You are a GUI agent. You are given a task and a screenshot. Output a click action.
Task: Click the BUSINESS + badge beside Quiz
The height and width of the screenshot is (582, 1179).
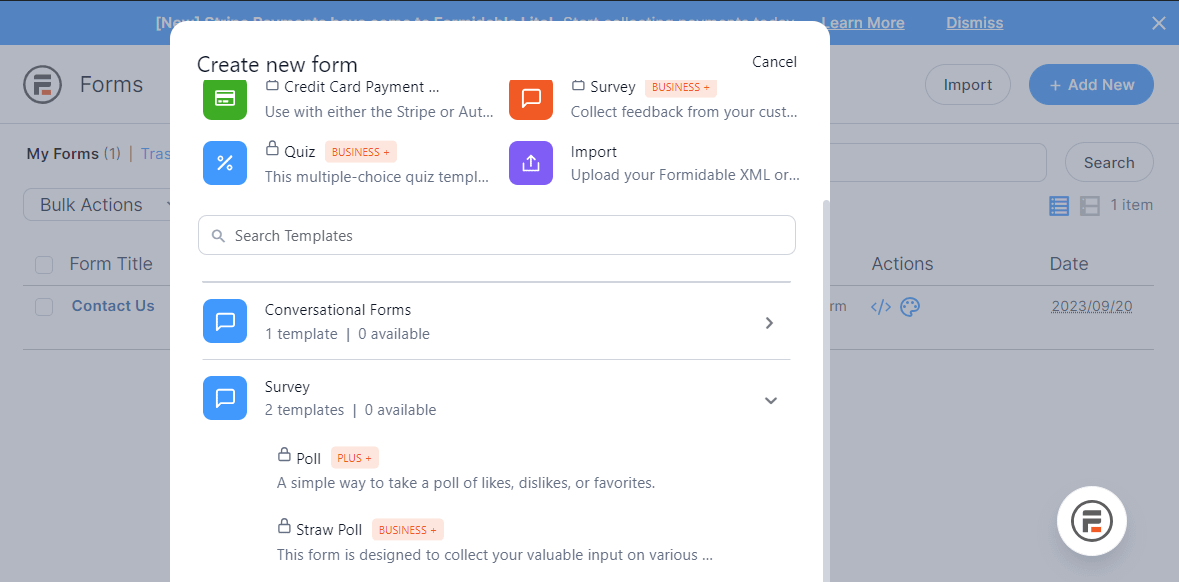(361, 152)
